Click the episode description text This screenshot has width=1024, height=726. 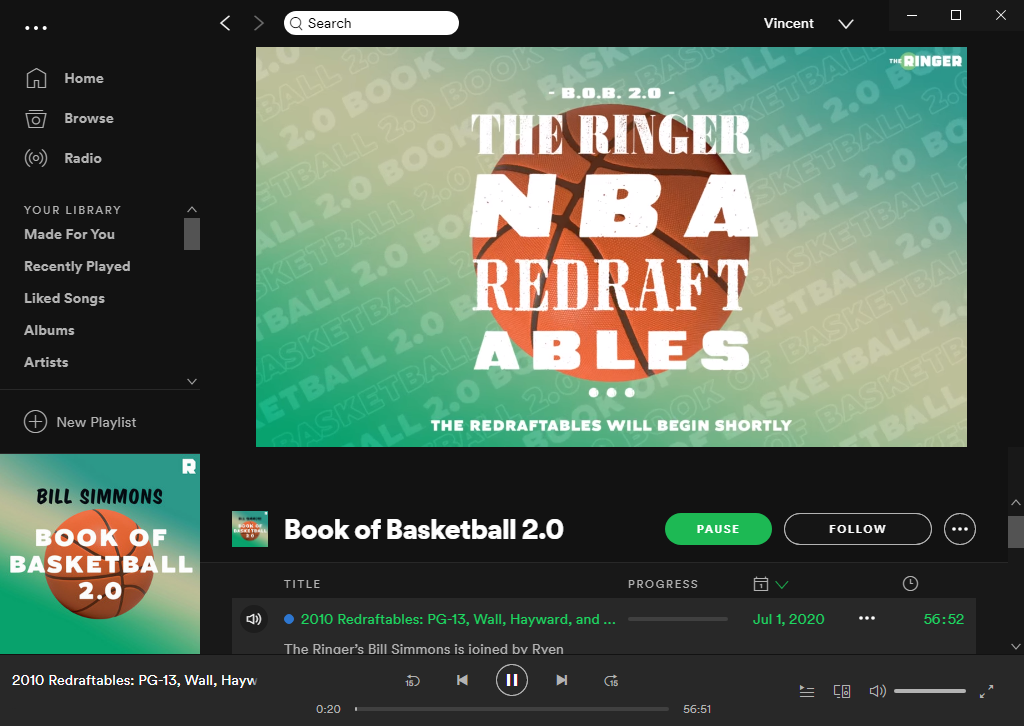(423, 648)
